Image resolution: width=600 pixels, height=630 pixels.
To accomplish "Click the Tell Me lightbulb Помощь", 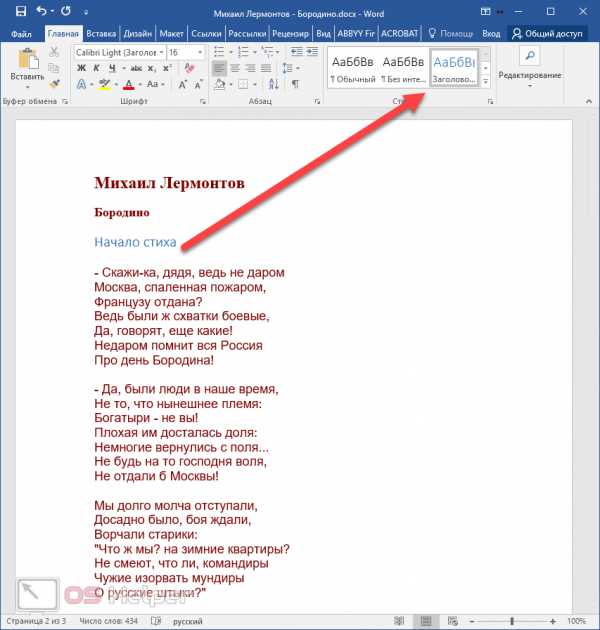I will tap(451, 34).
